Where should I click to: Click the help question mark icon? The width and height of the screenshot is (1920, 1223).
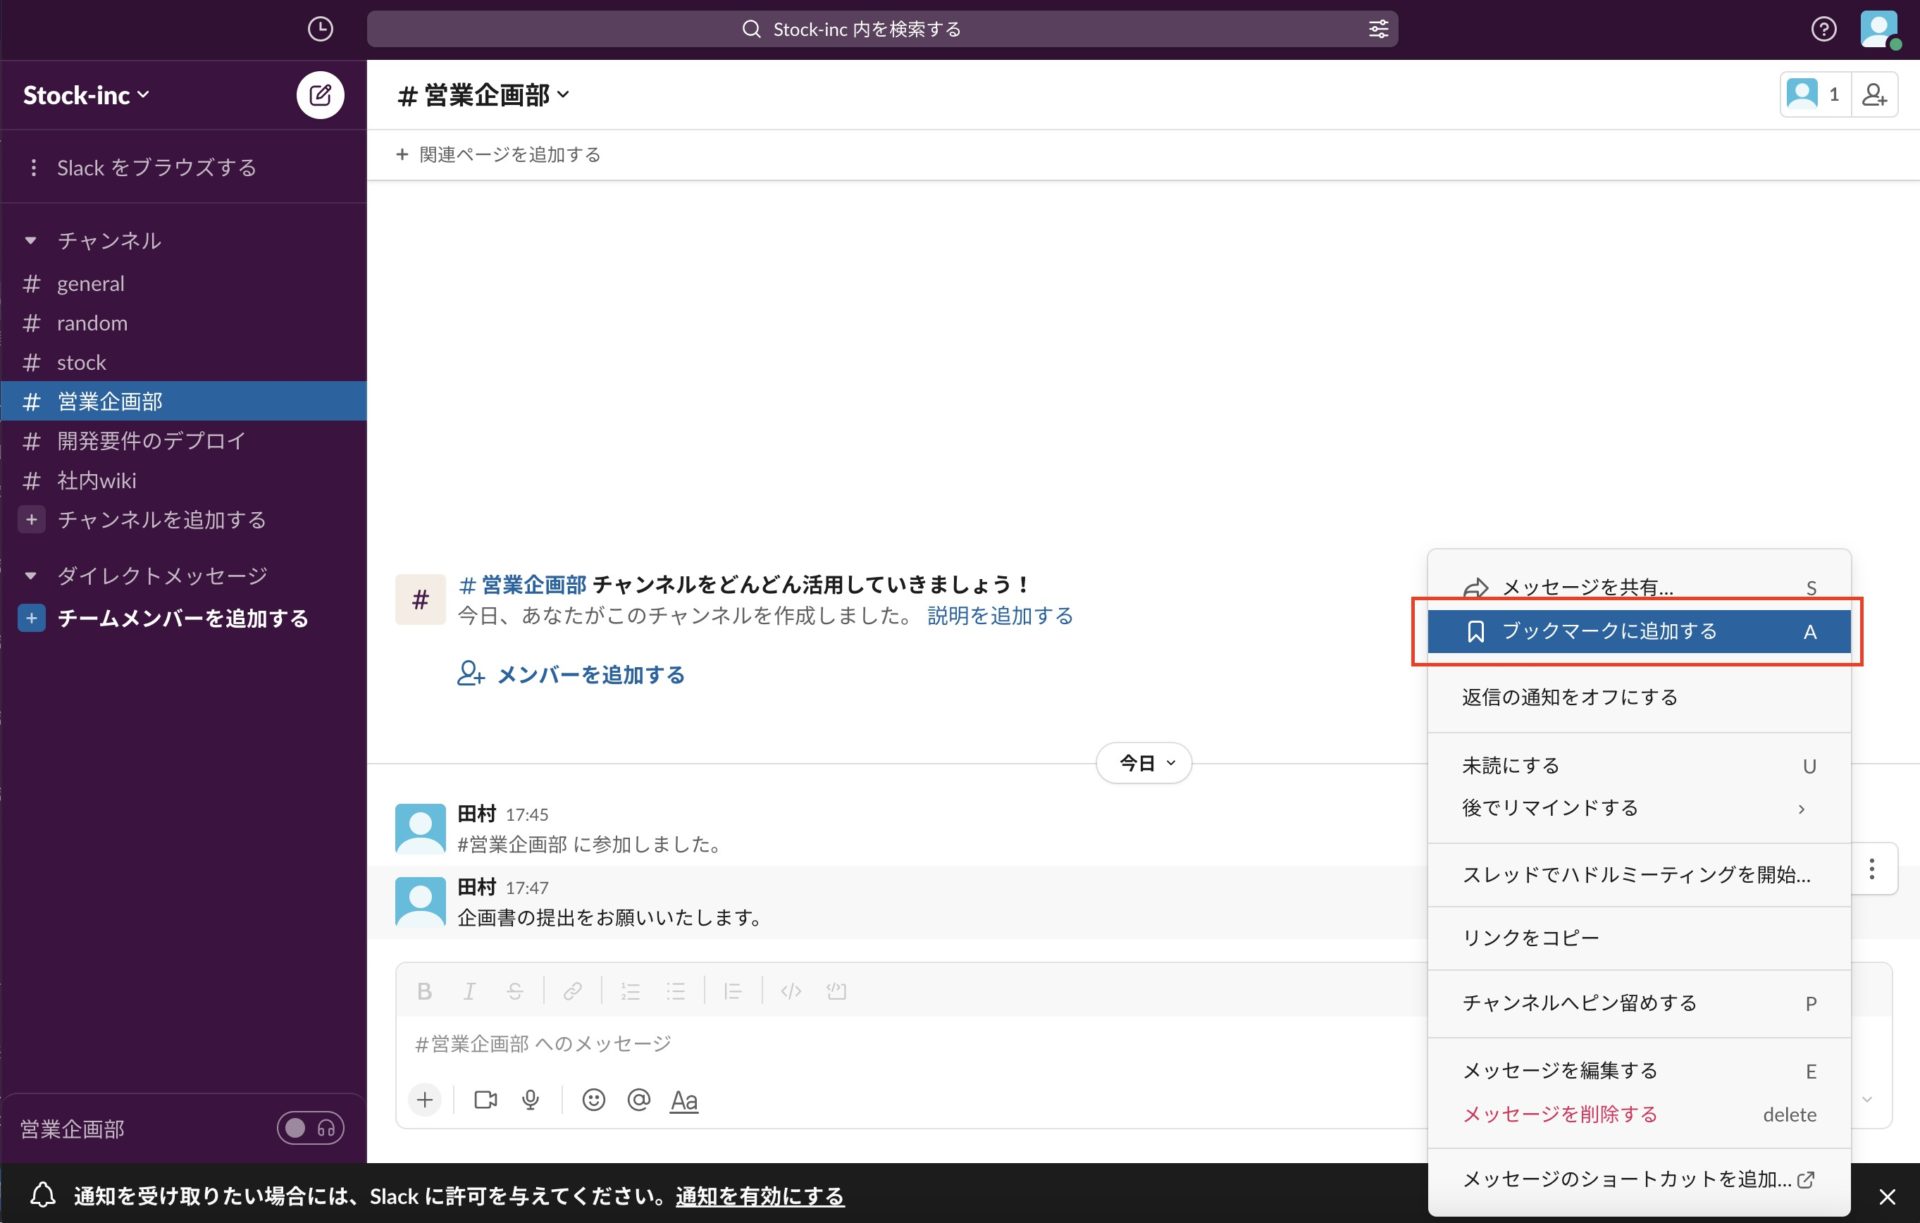[x=1824, y=29]
